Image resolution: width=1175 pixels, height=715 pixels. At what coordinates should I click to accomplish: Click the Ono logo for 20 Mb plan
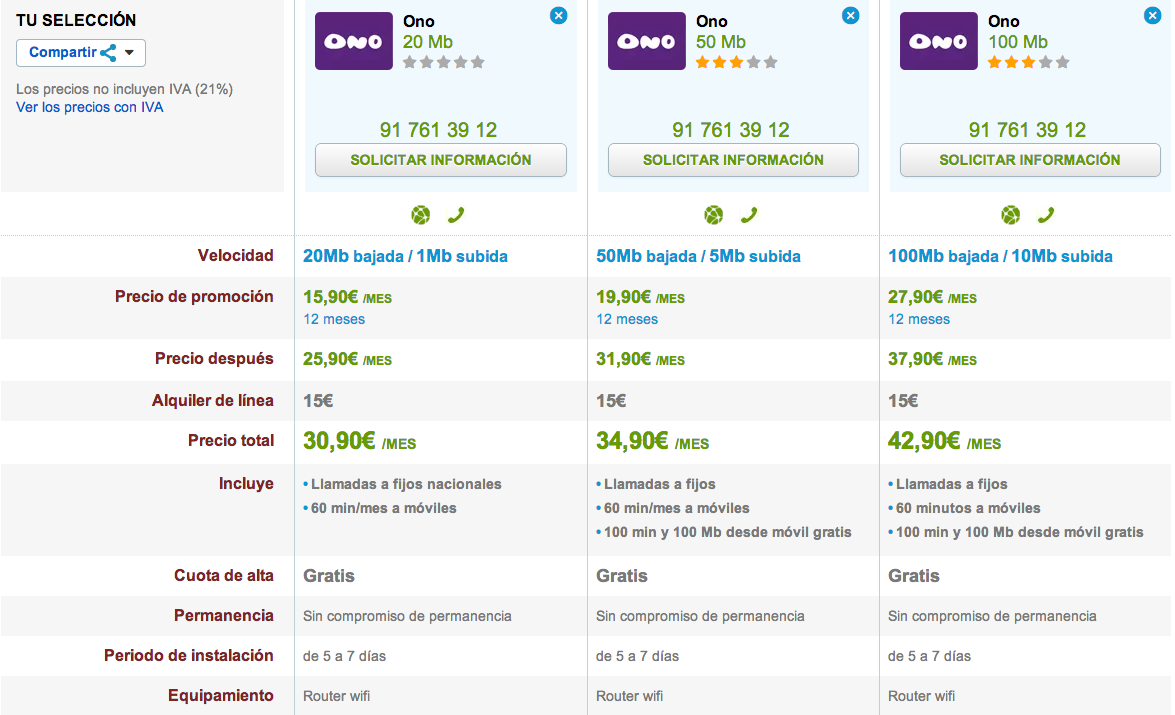point(354,41)
